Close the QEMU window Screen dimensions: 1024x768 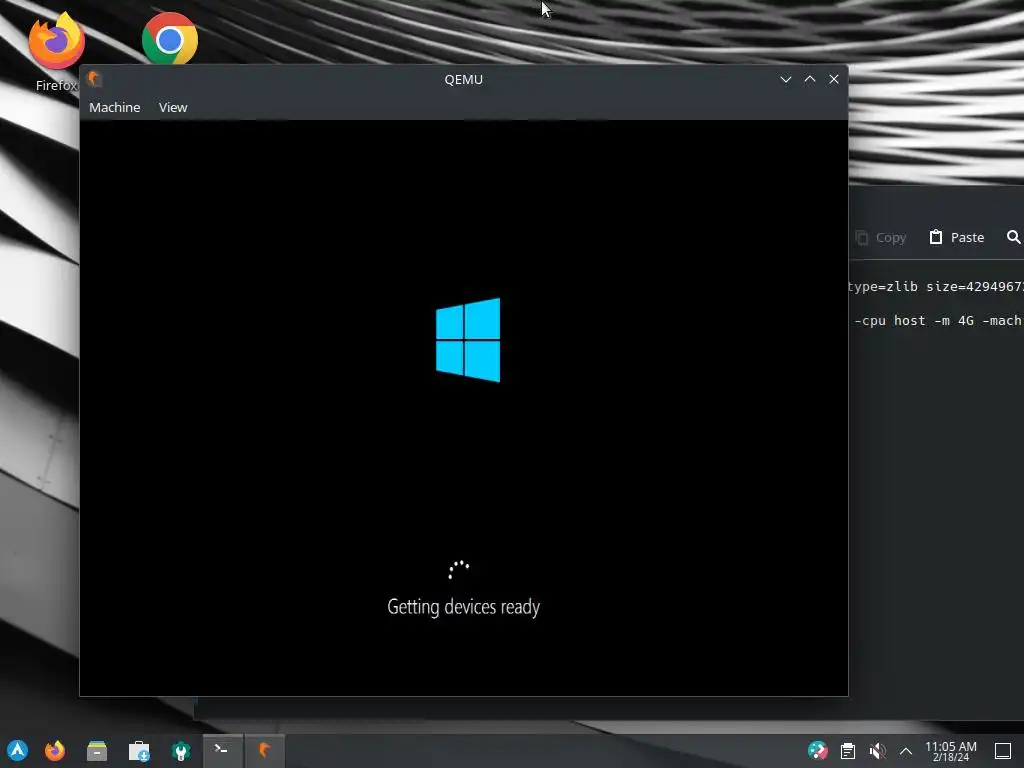[x=834, y=79]
